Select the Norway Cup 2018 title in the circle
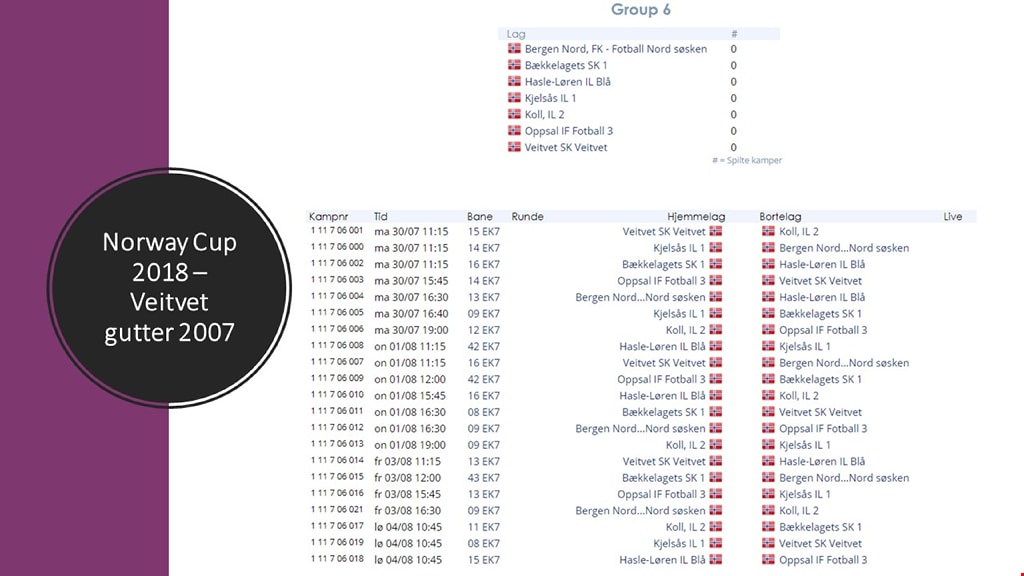1024x576 pixels. coord(169,287)
